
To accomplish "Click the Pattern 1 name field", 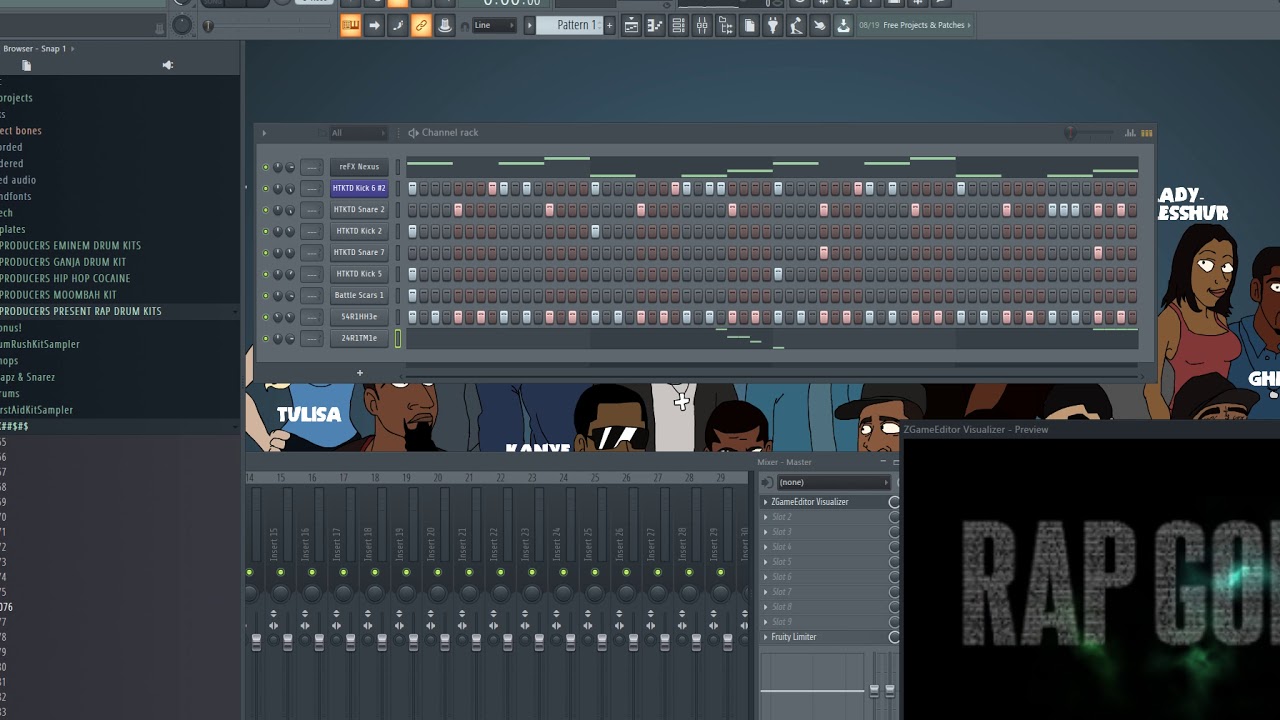I will [570, 25].
